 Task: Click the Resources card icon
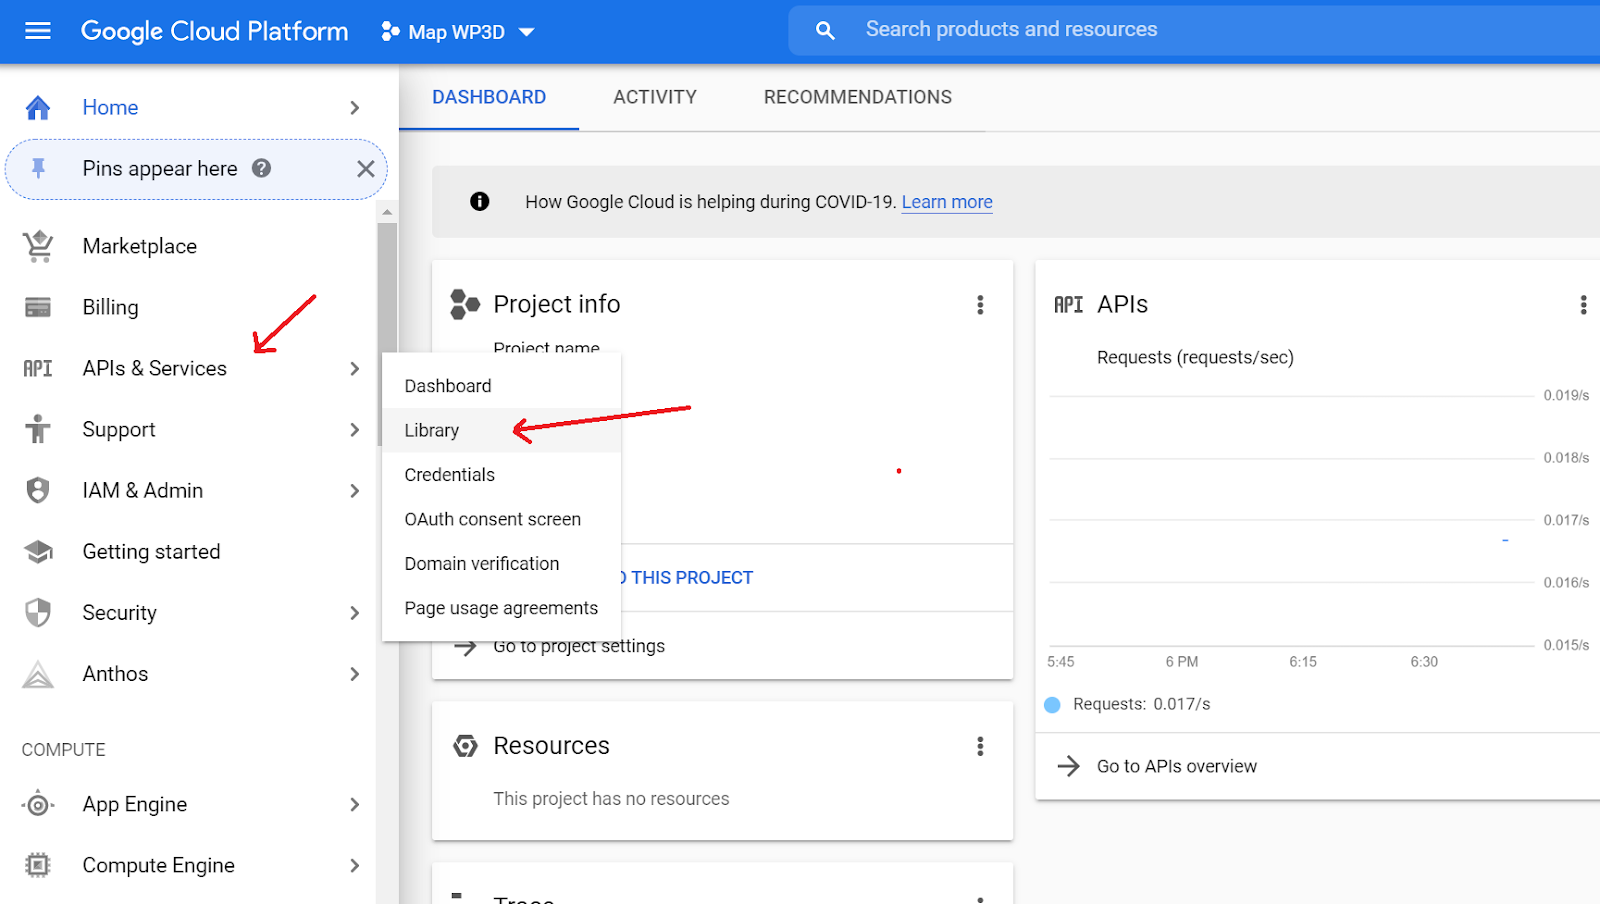click(465, 746)
